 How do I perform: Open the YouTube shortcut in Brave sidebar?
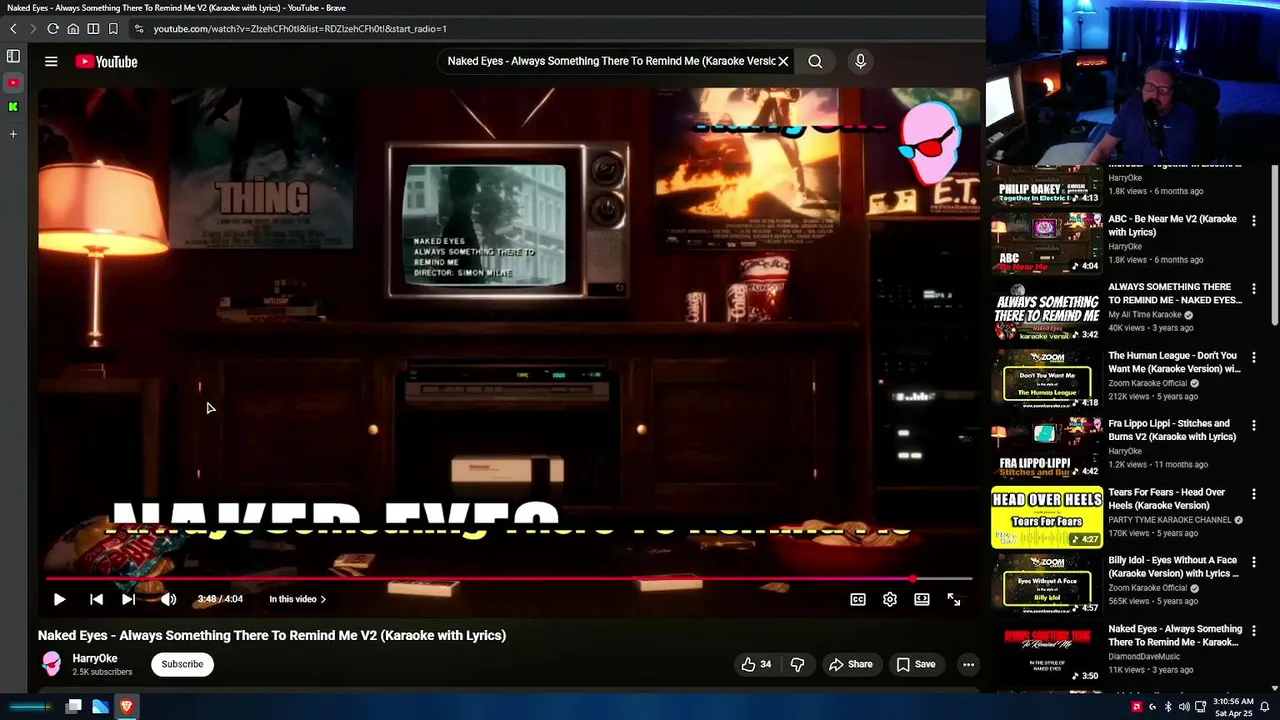(13, 82)
